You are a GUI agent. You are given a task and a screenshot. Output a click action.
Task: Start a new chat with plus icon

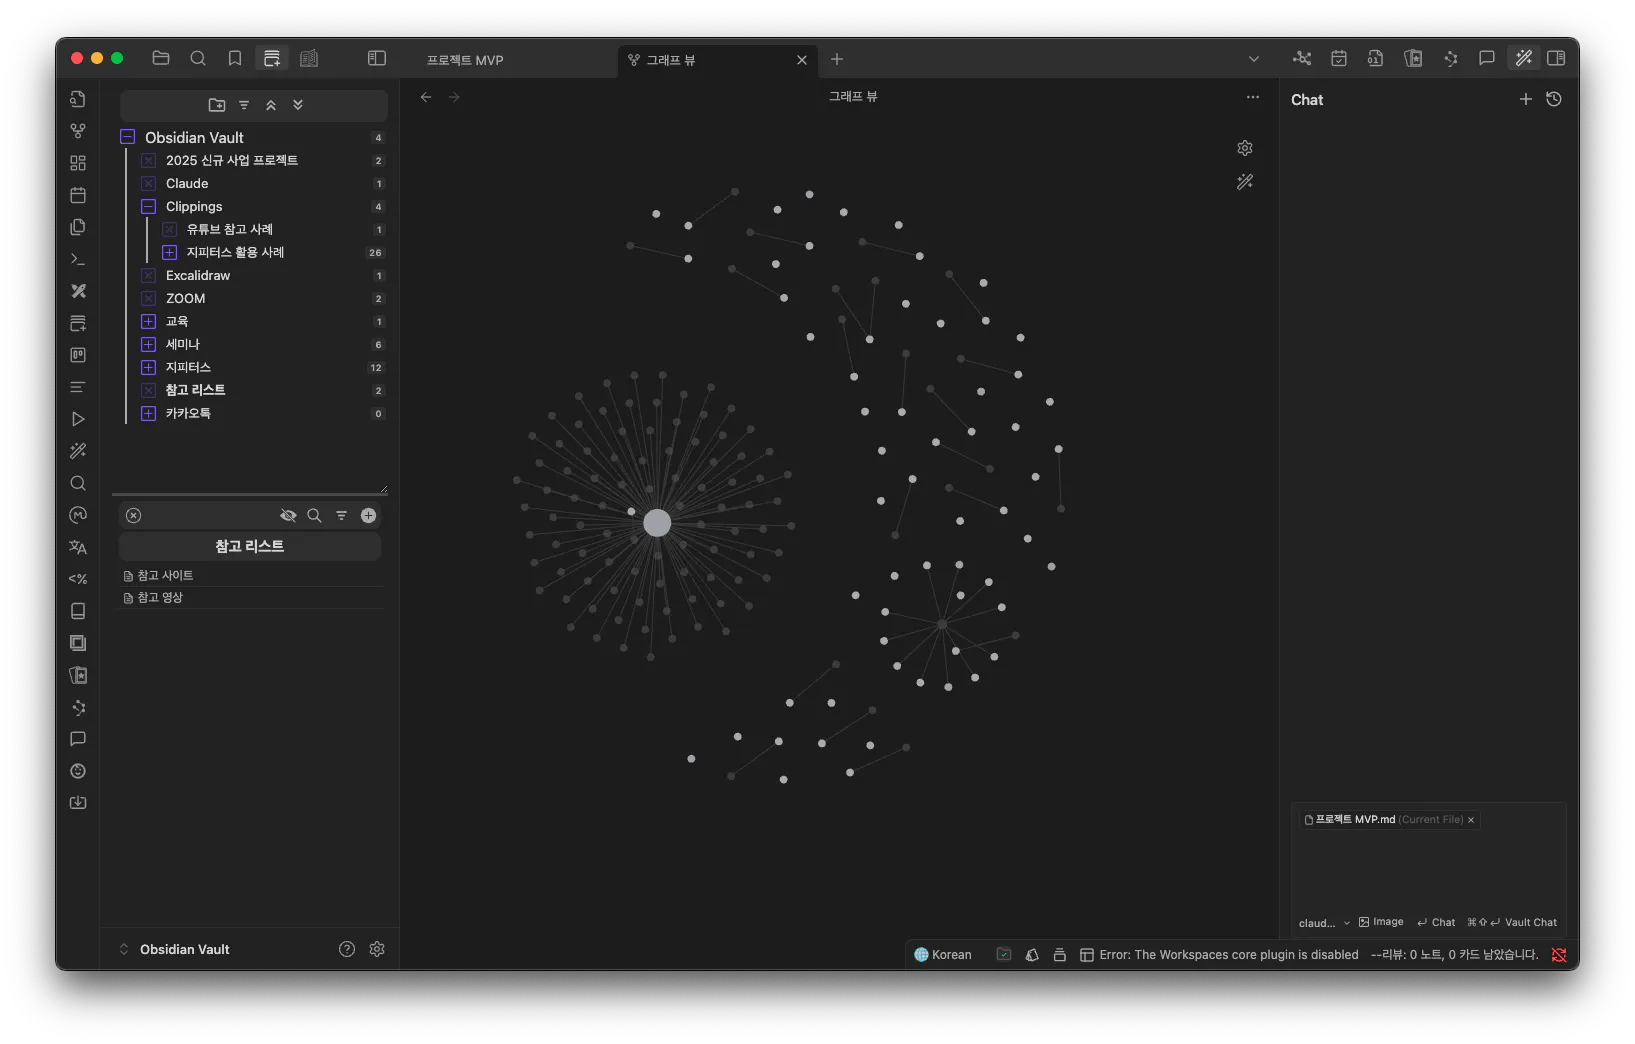[x=1526, y=99]
